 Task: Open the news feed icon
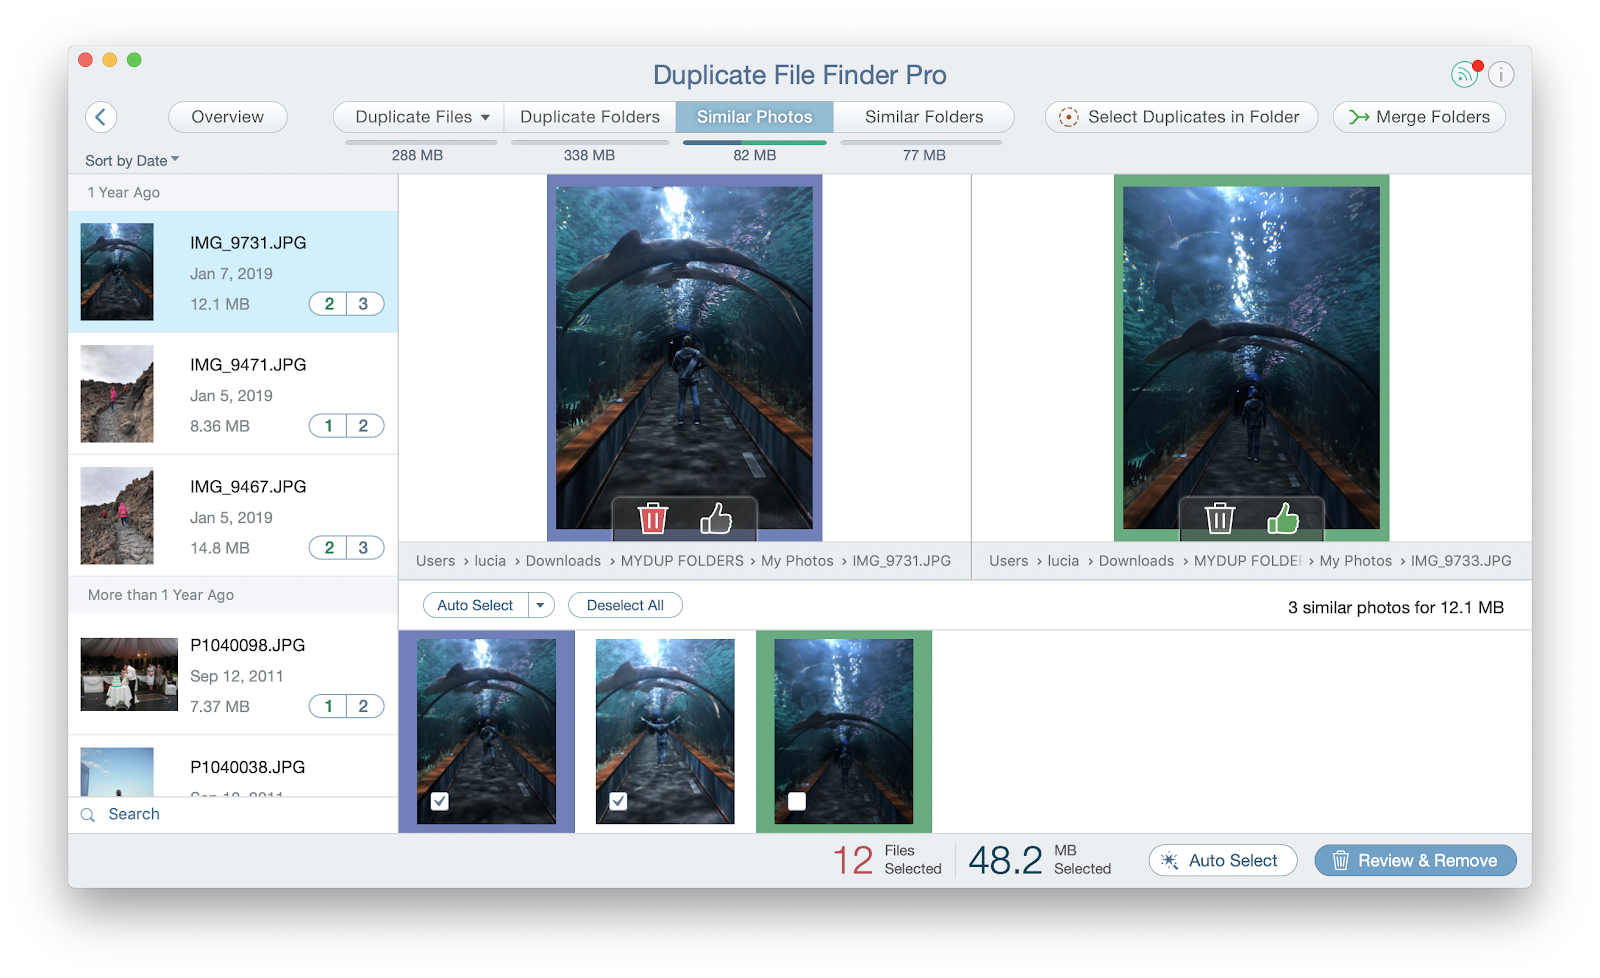[x=1465, y=74]
